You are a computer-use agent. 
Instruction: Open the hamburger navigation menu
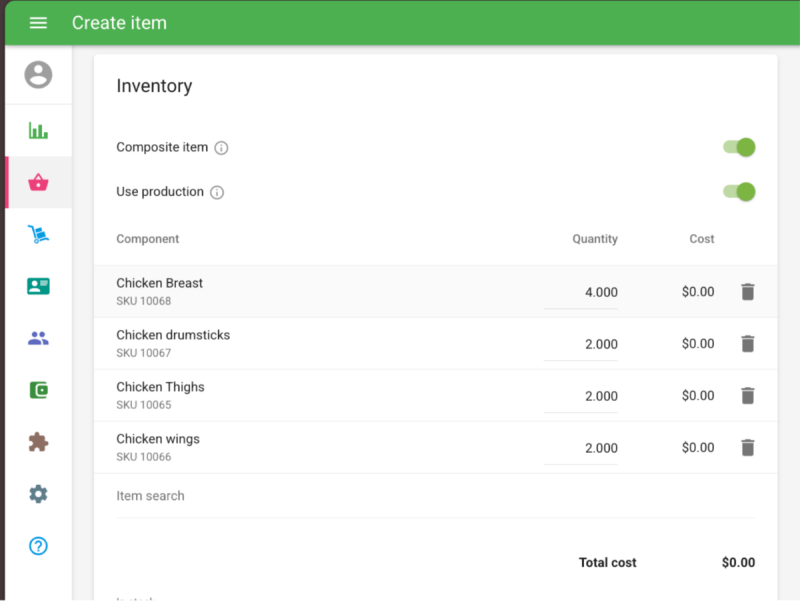38,23
